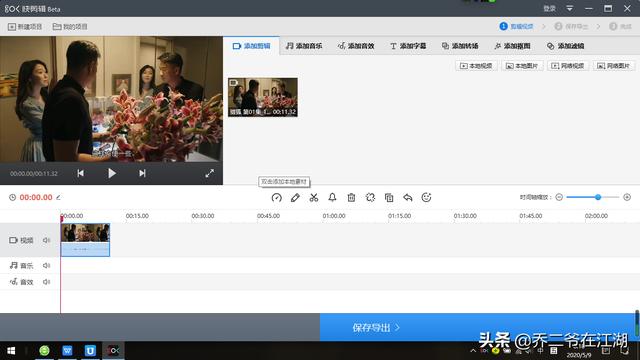Click step 2 保存导出 in workflow header
The image size is (640, 360).
571,26
